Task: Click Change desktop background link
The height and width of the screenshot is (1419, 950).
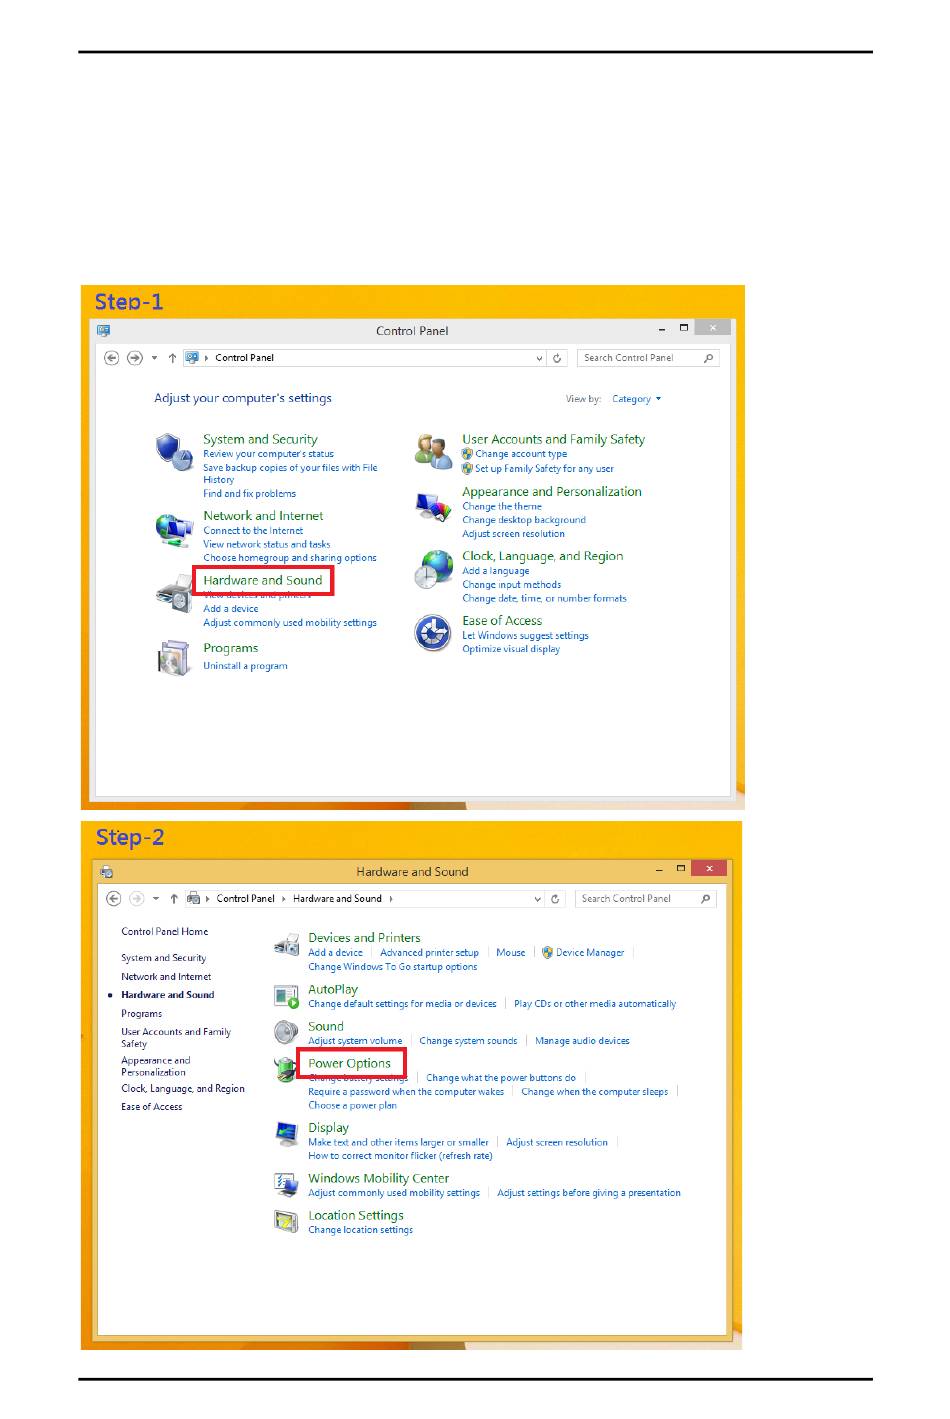Action: pos(524,520)
